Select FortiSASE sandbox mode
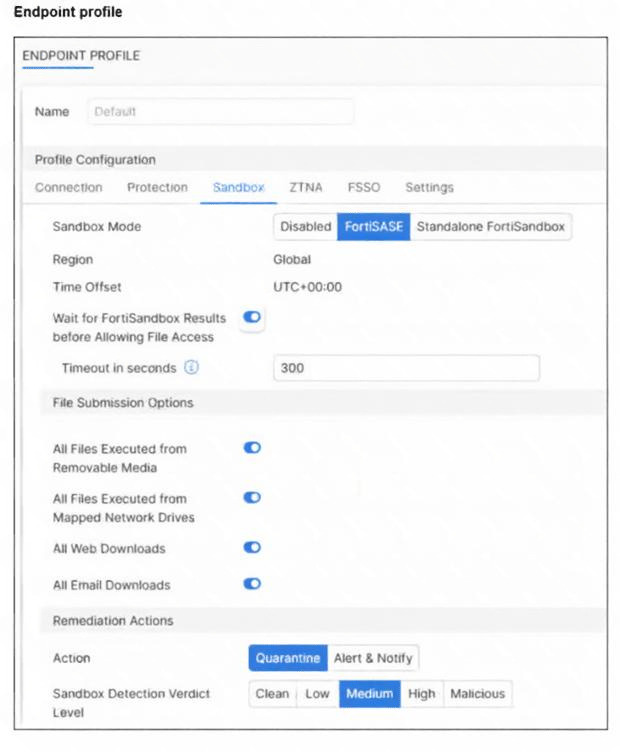The height and width of the screenshot is (752, 620). click(x=374, y=227)
